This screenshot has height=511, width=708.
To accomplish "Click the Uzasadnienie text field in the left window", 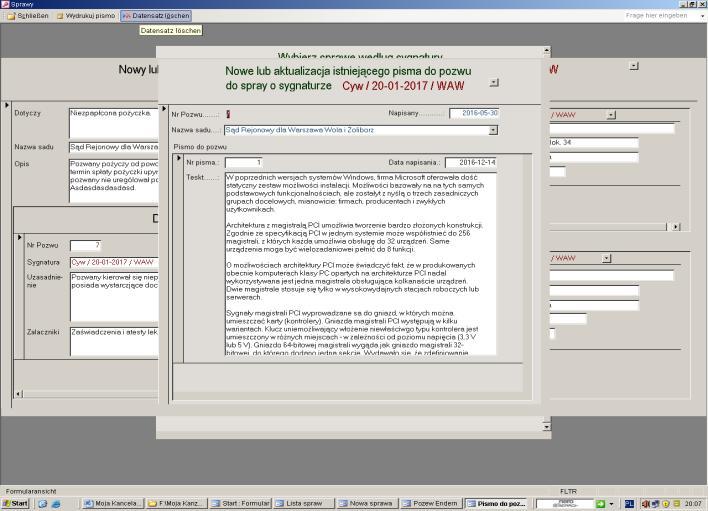I will 114,297.
